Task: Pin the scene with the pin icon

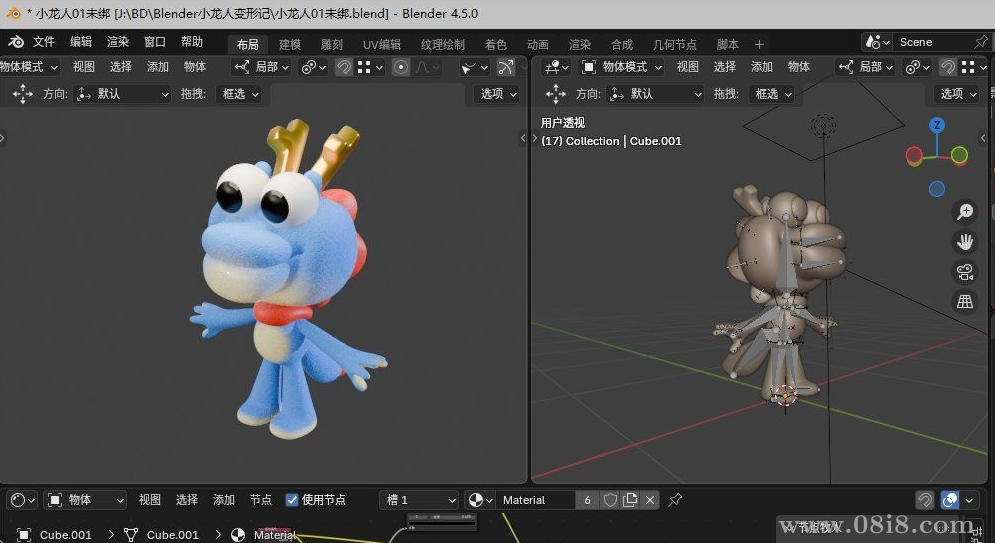Action: (x=981, y=42)
